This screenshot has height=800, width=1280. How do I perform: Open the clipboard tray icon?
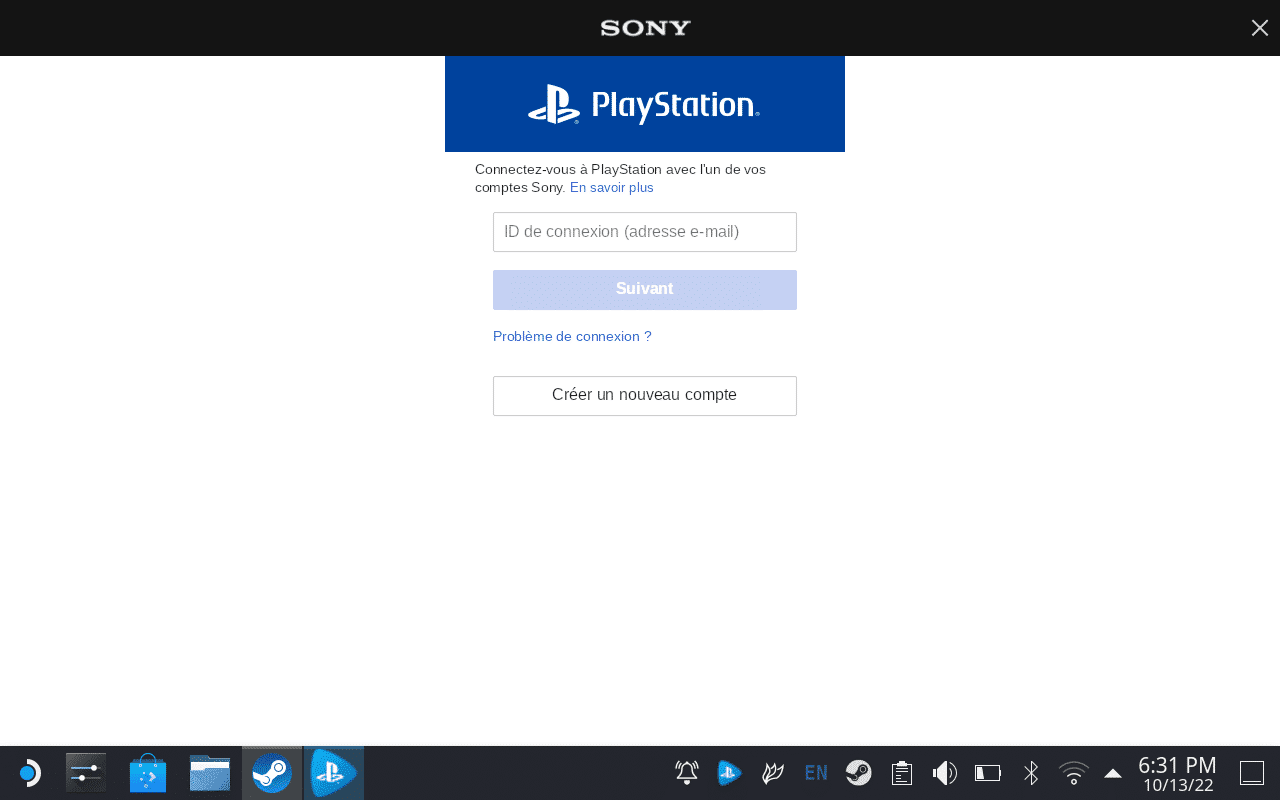click(x=902, y=773)
